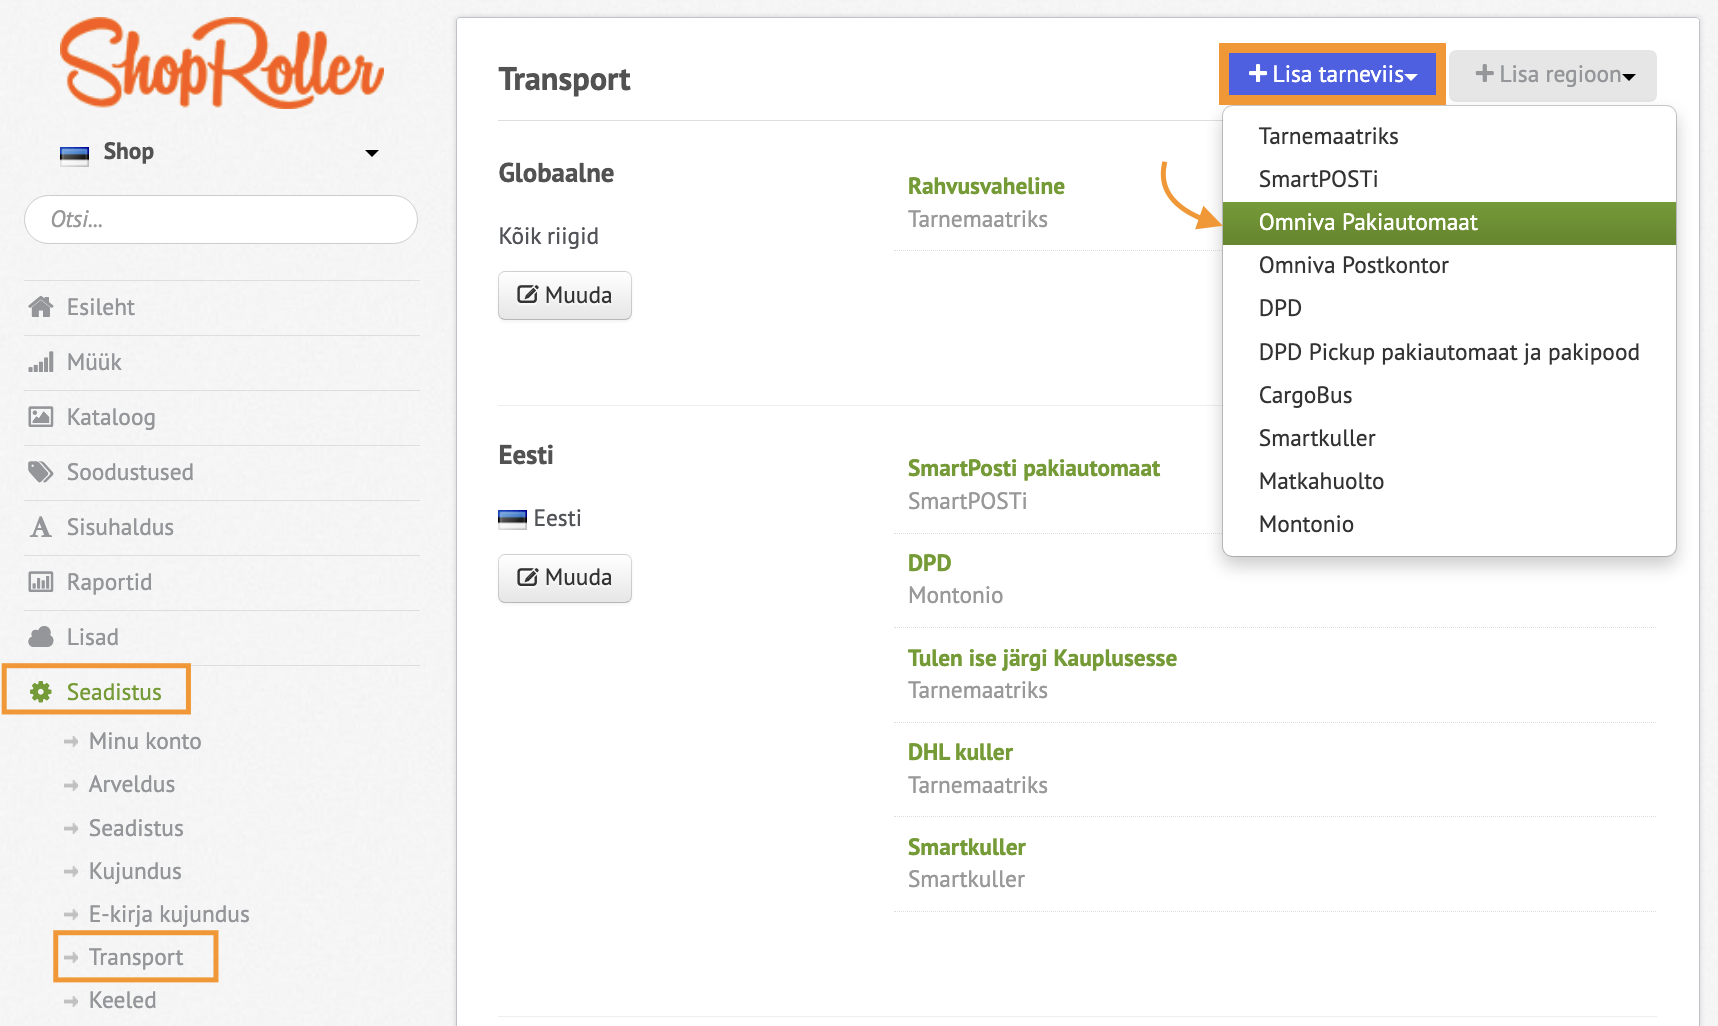Go to Transport in the settings submenu
The image size is (1718, 1026).
(136, 957)
